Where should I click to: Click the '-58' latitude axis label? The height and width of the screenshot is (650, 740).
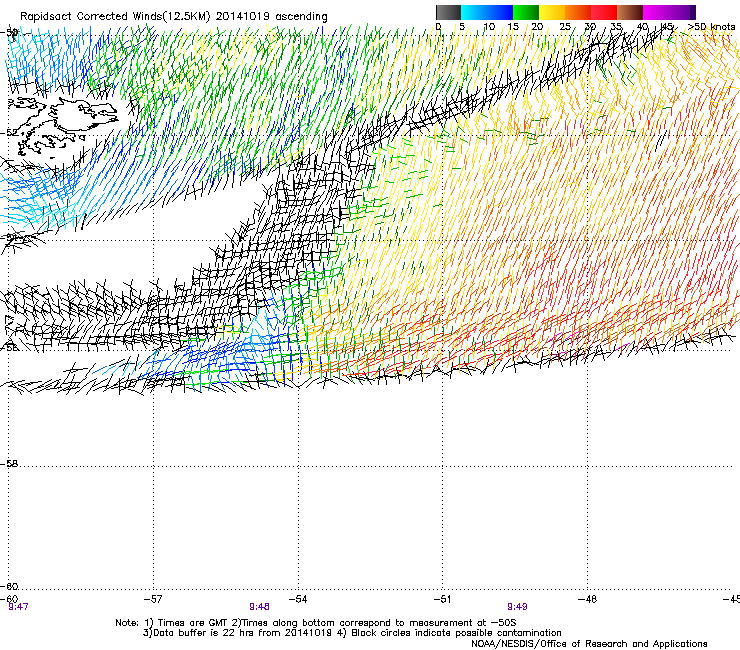pyautogui.click(x=9, y=464)
